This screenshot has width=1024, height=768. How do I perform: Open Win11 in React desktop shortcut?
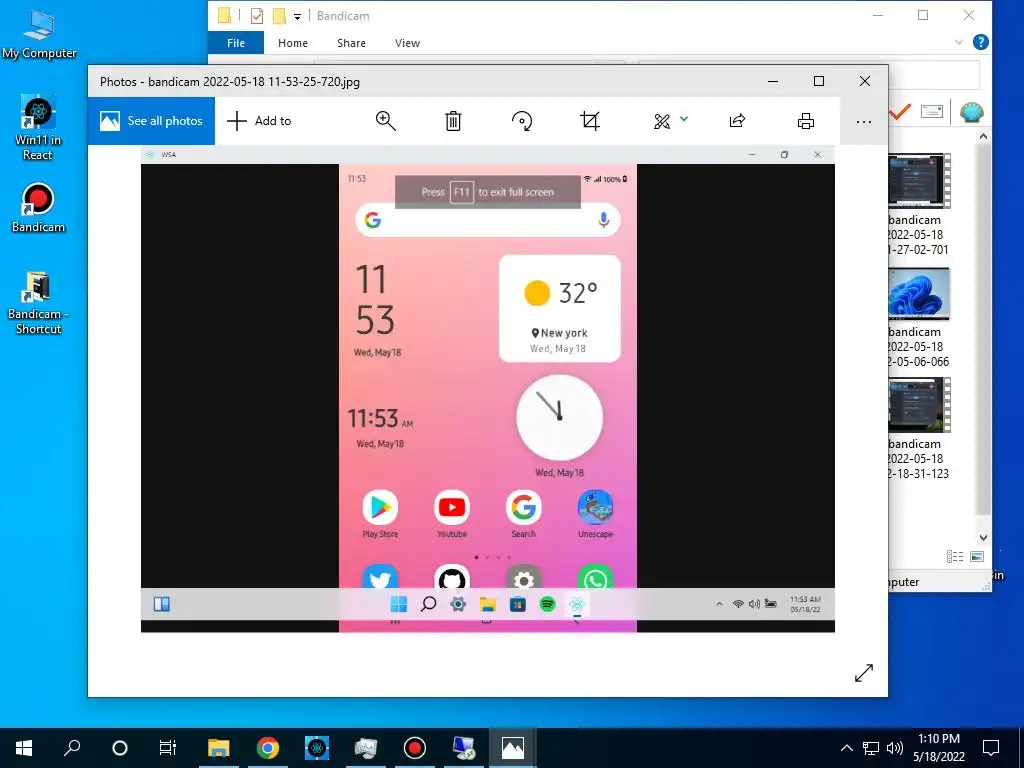point(38,127)
